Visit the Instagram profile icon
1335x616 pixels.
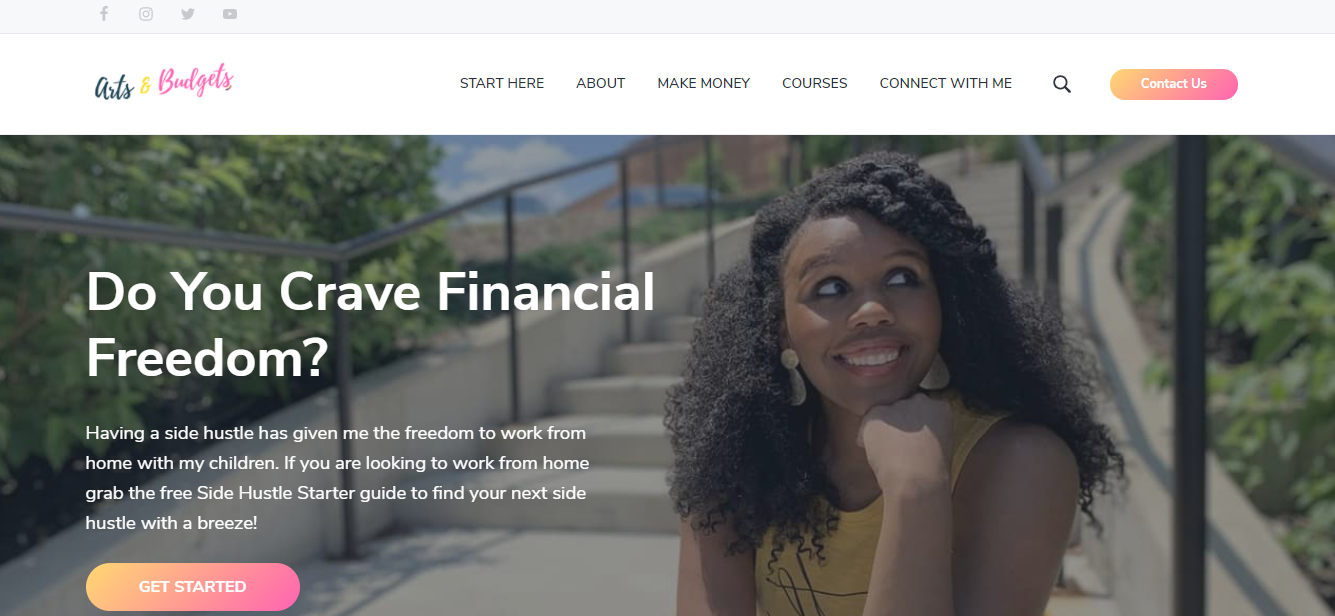[146, 14]
